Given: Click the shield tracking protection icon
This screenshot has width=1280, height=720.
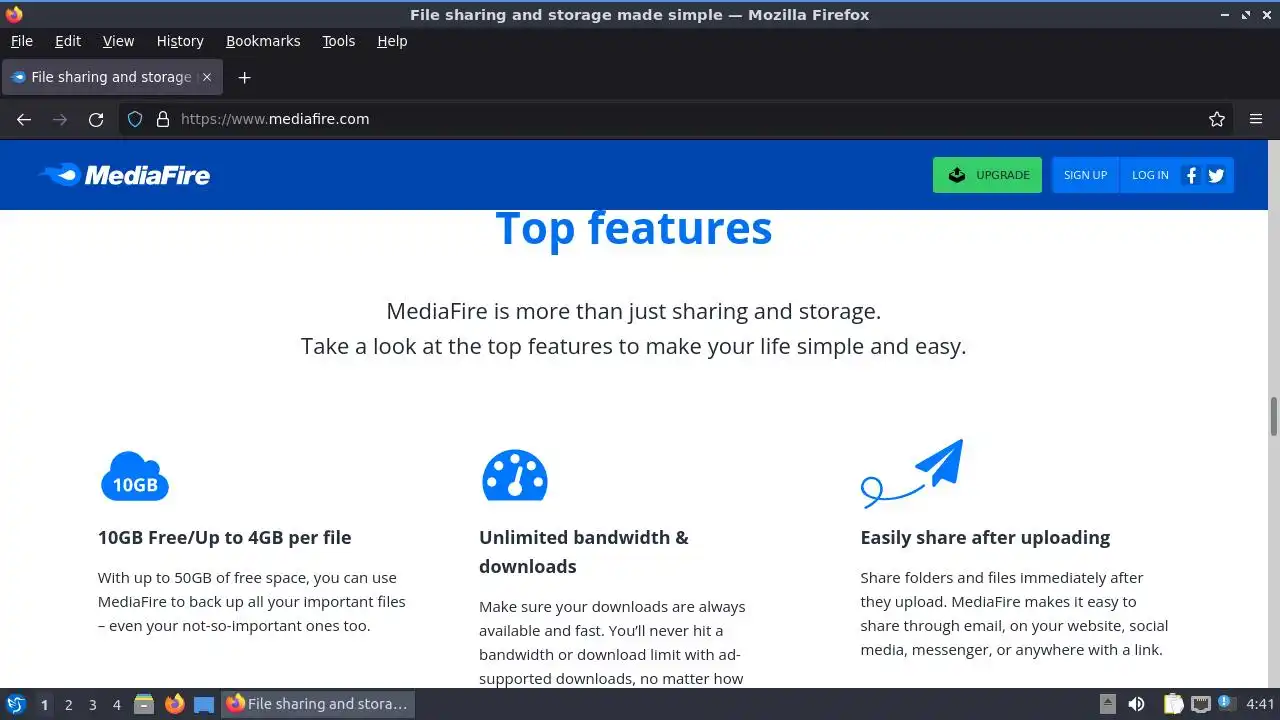Looking at the screenshot, I should pos(135,119).
